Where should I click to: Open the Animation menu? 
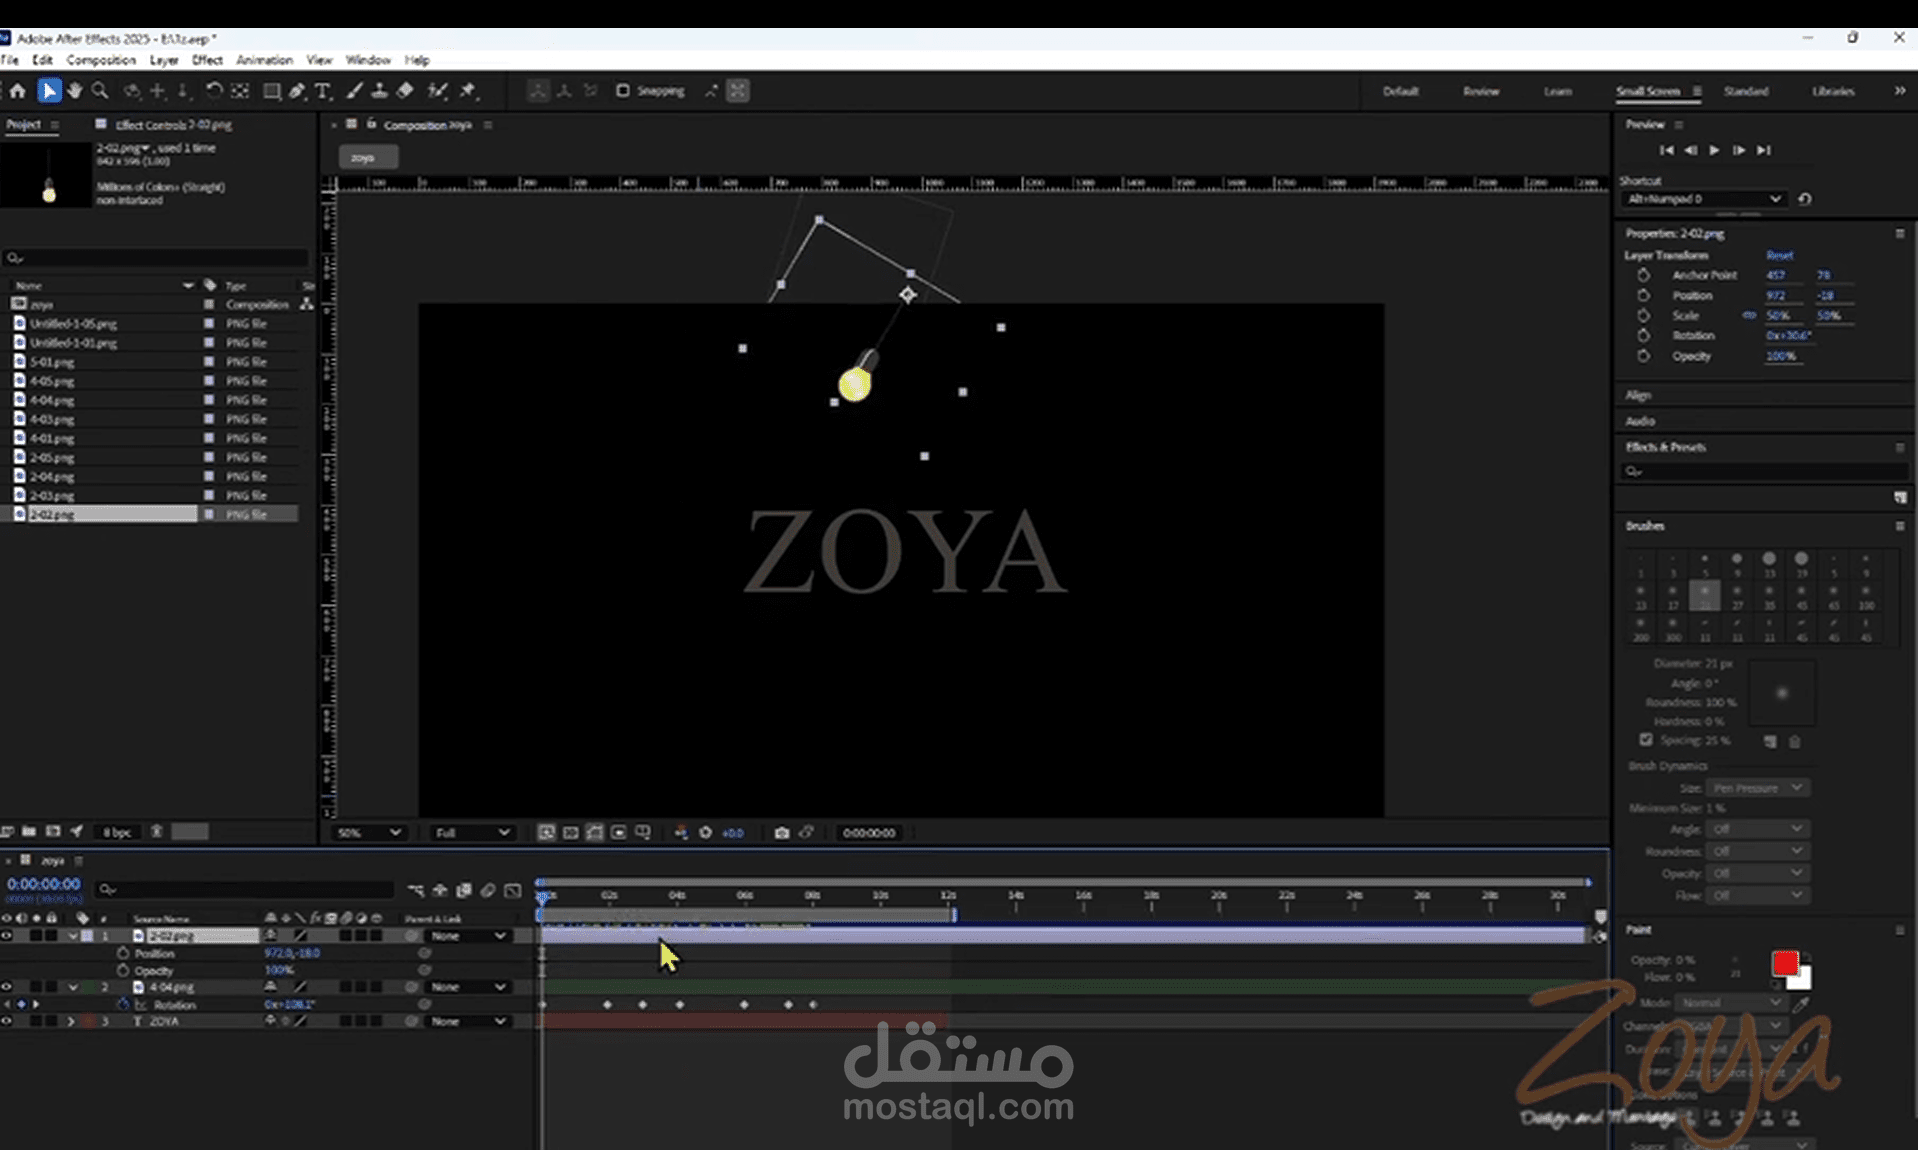[x=264, y=60]
